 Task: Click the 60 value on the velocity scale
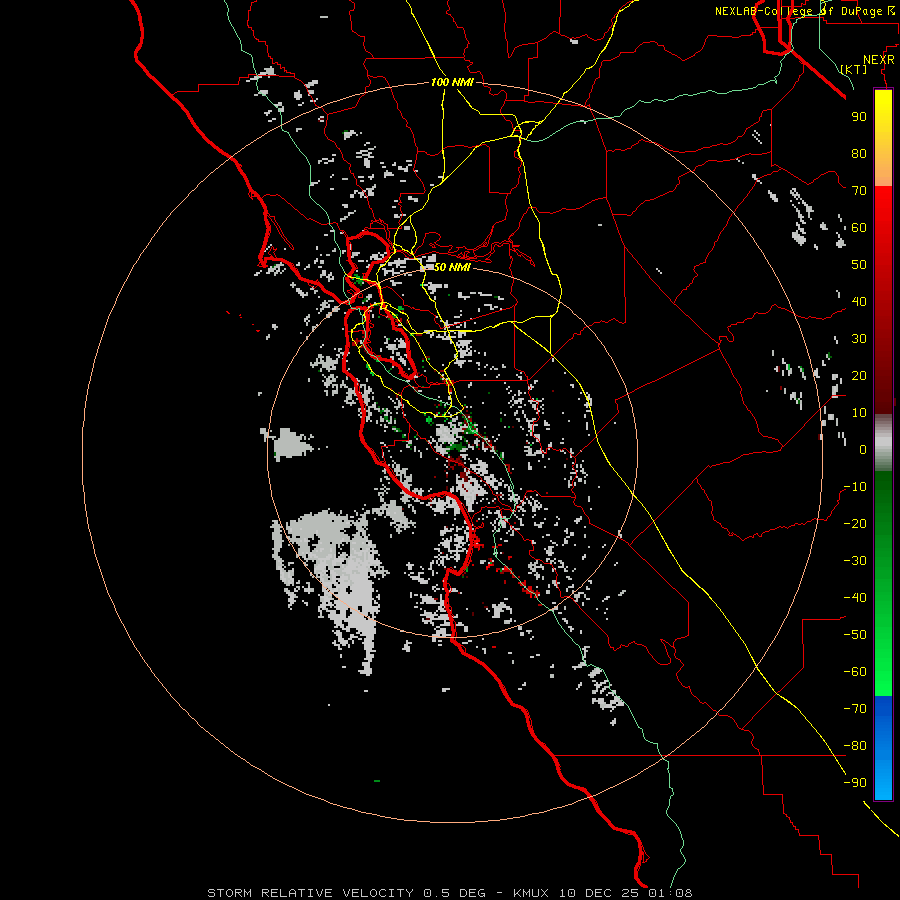(859, 228)
